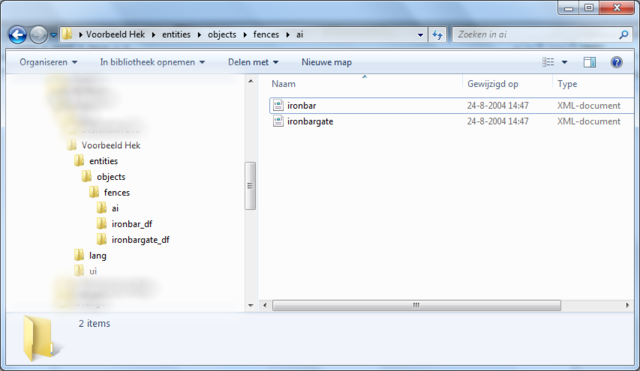Select 'entities' breadcrumb in address bar

pyautogui.click(x=176, y=35)
